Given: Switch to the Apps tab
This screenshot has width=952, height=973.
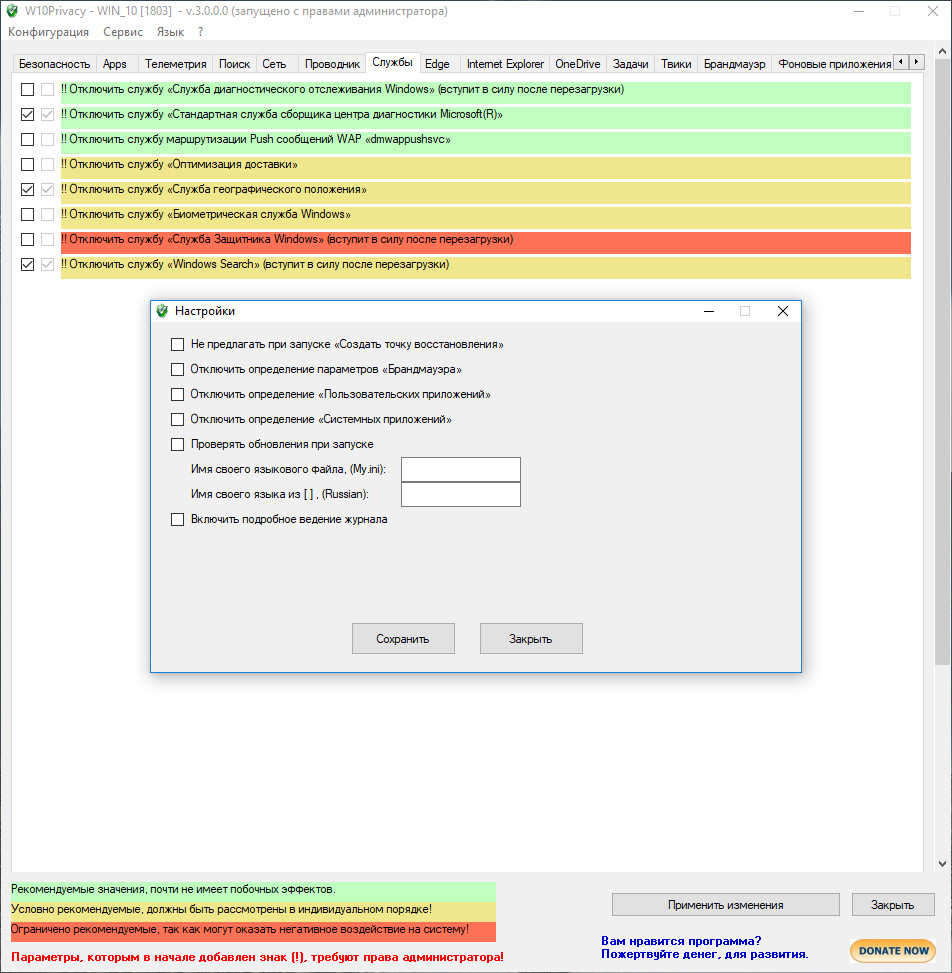Looking at the screenshot, I should coord(115,64).
